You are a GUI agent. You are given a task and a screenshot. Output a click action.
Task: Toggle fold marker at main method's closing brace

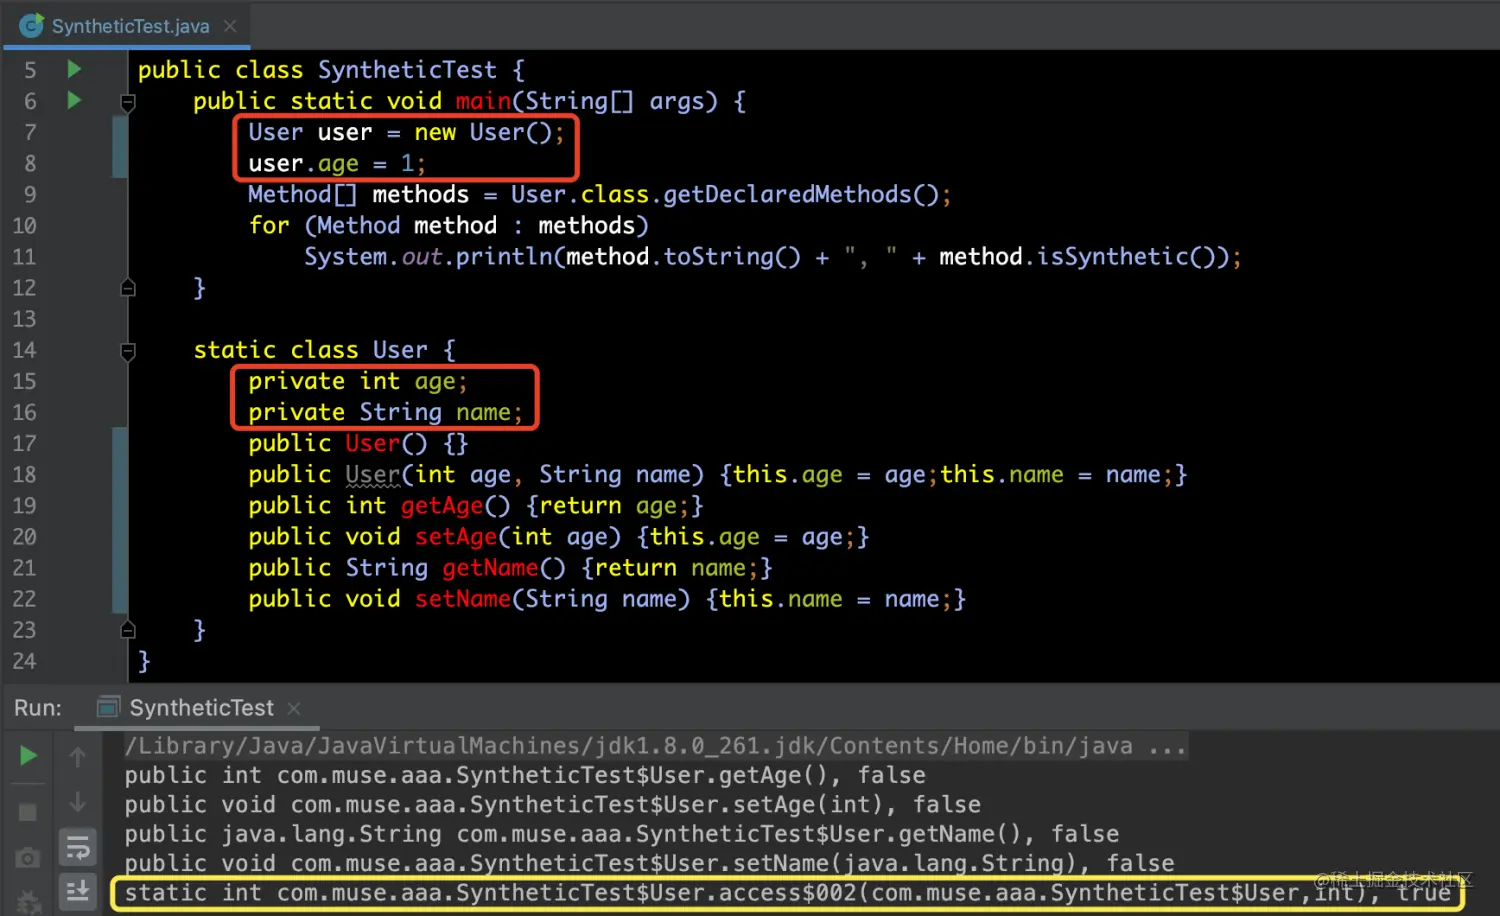tap(128, 288)
